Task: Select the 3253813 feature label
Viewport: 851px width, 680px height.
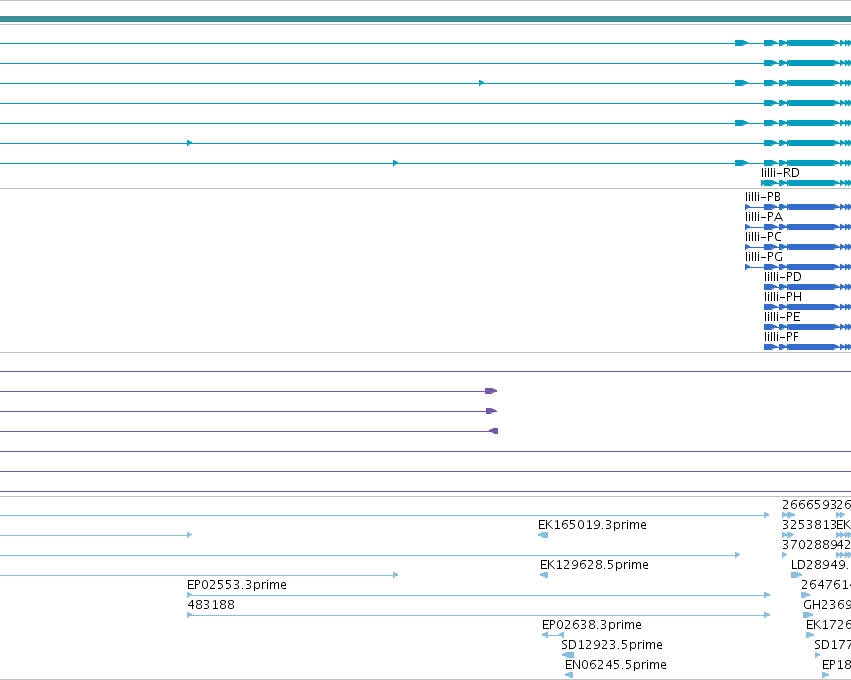Action: coord(809,525)
